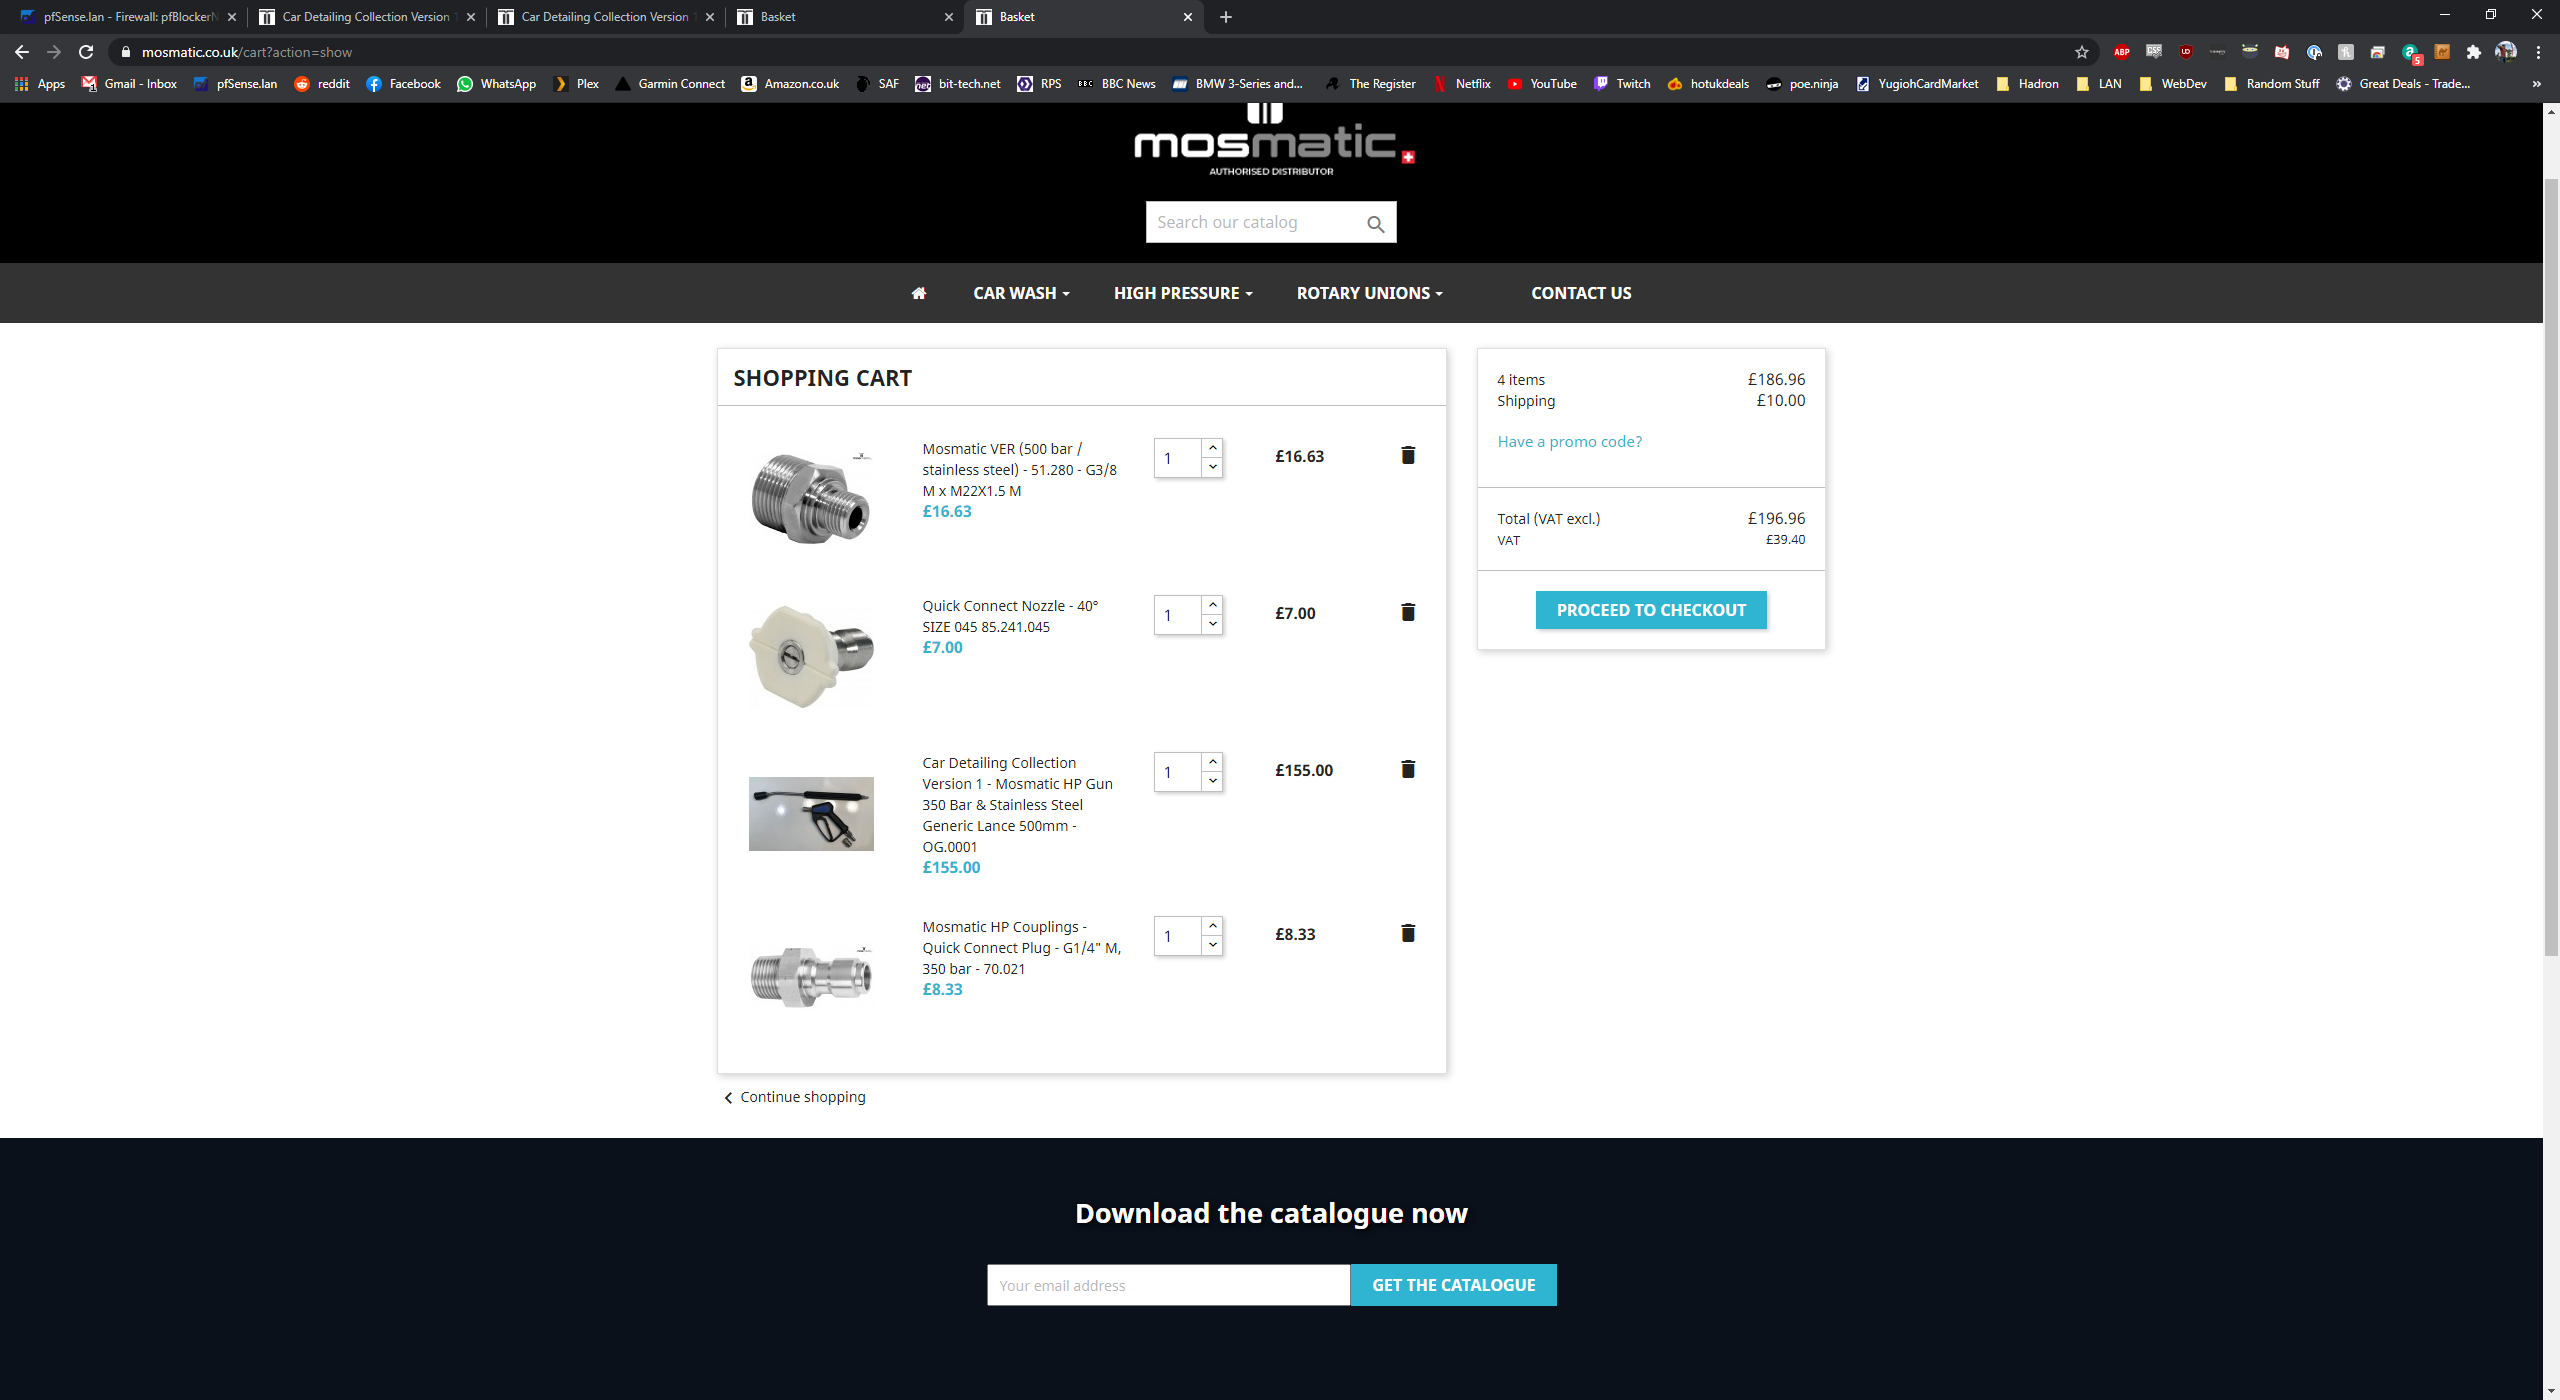Open the LAN bookmarks folder
Viewport: 2560px width, 1400px height.
2099,84
